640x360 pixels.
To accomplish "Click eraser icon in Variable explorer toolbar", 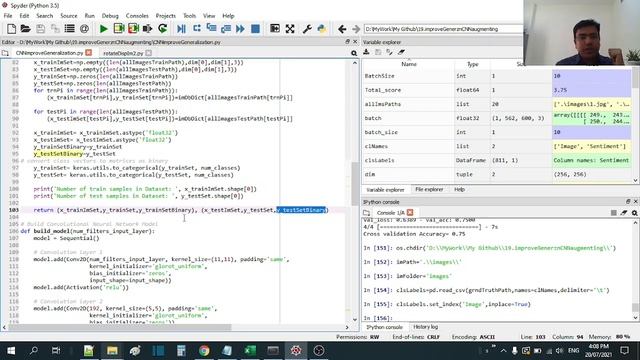I will (x=401, y=52).
